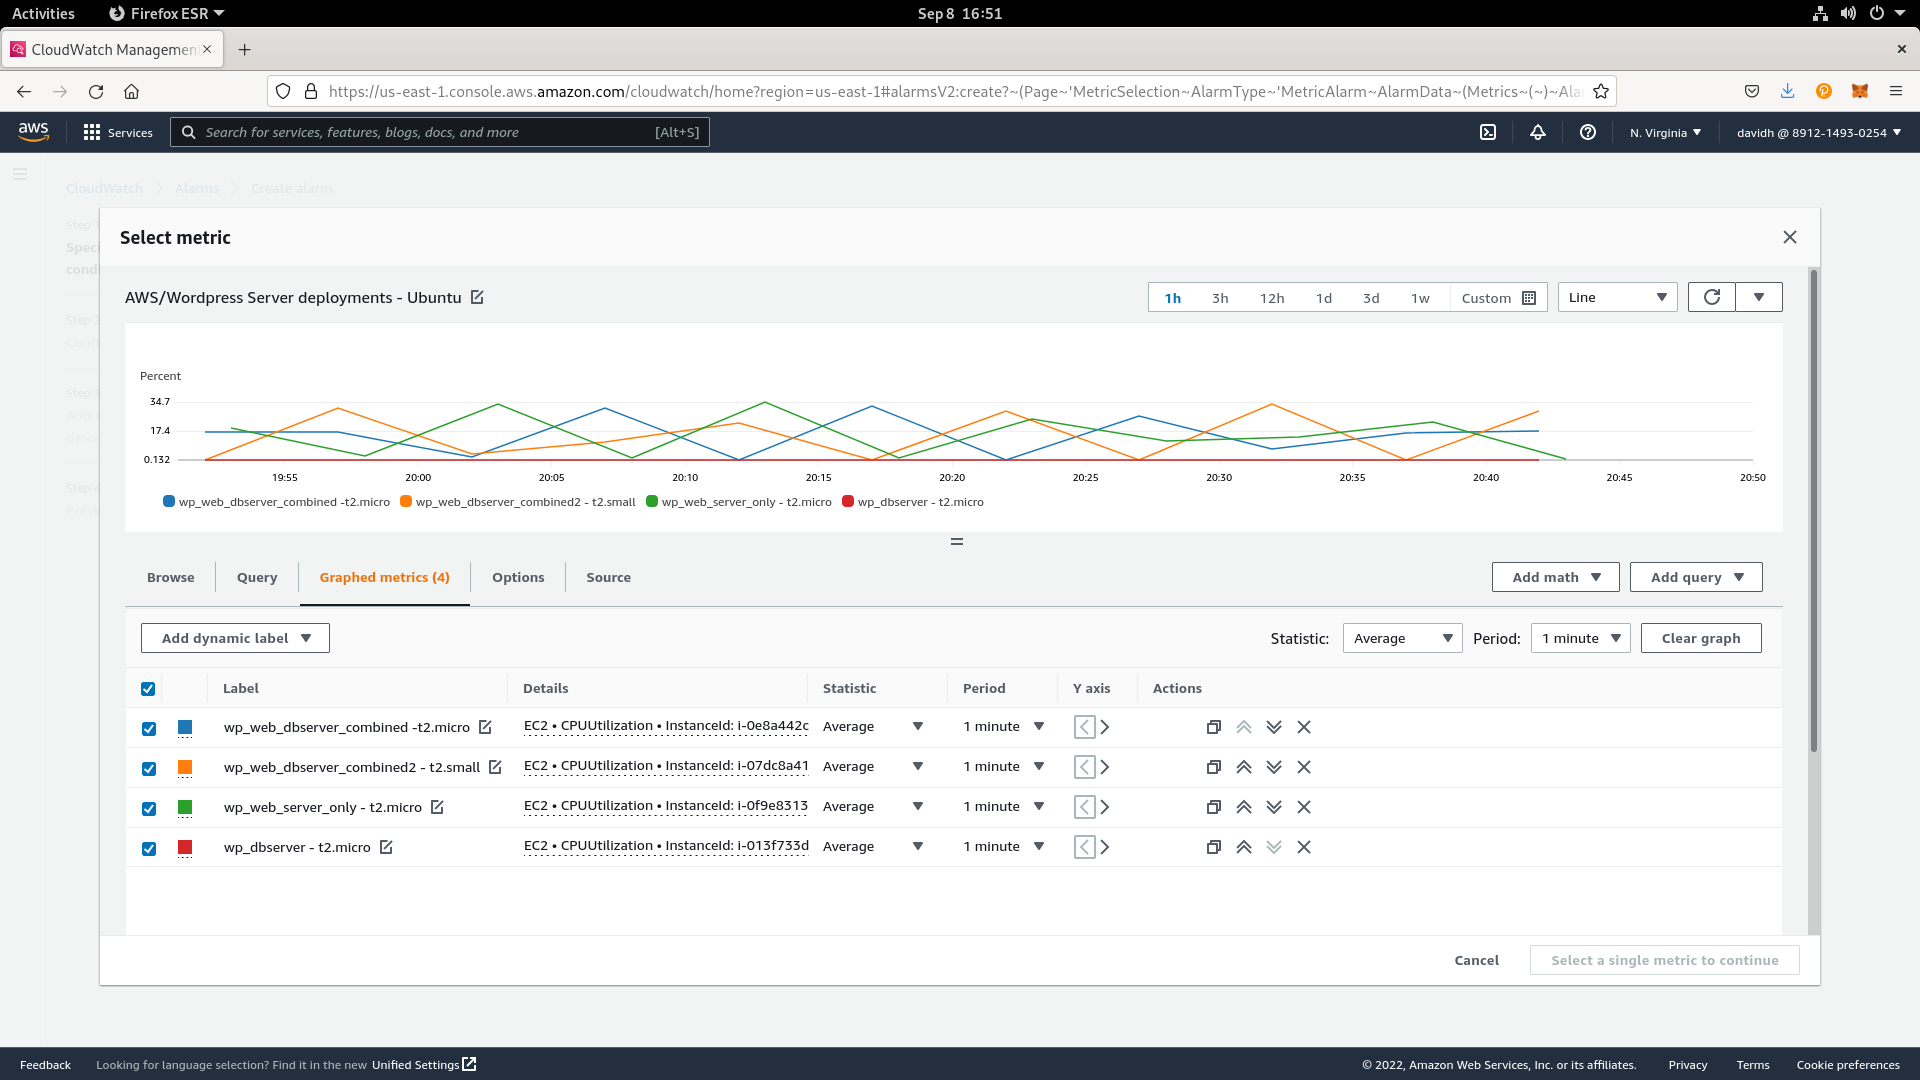Duplicate the wp_web_dbserver_combined -t2.micro metric row
Image resolution: width=1920 pixels, height=1080 pixels.
coord(1213,727)
